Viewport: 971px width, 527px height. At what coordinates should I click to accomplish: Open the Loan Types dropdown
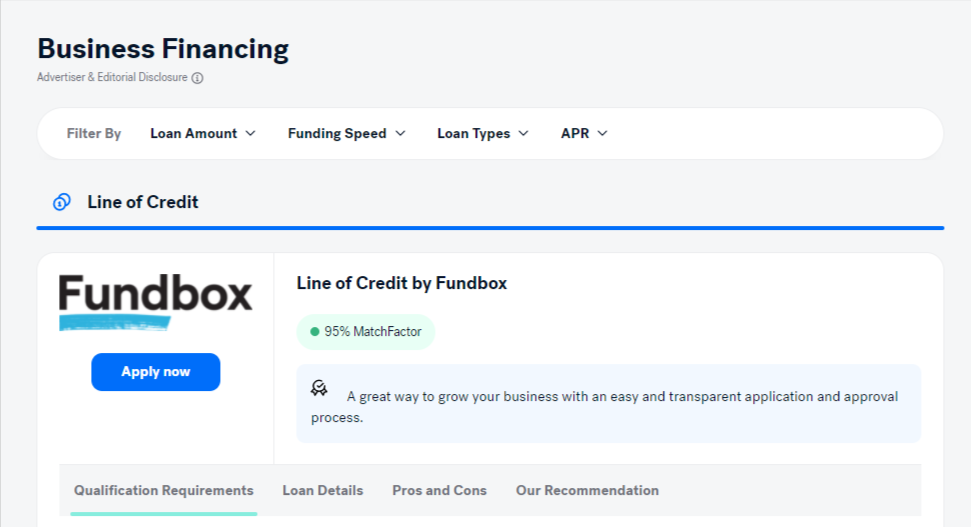(483, 133)
